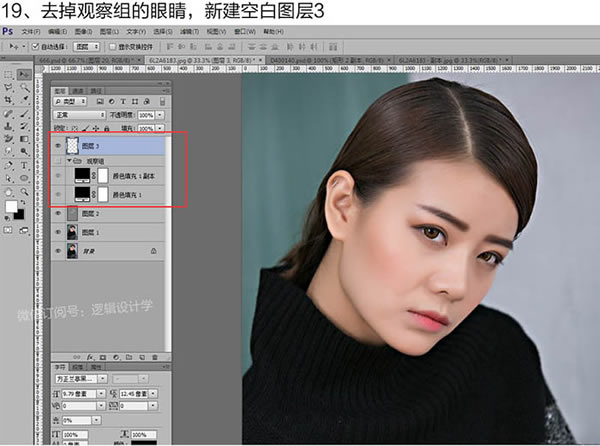Select the Dodge tool
This screenshot has height=446, width=600.
[24, 151]
